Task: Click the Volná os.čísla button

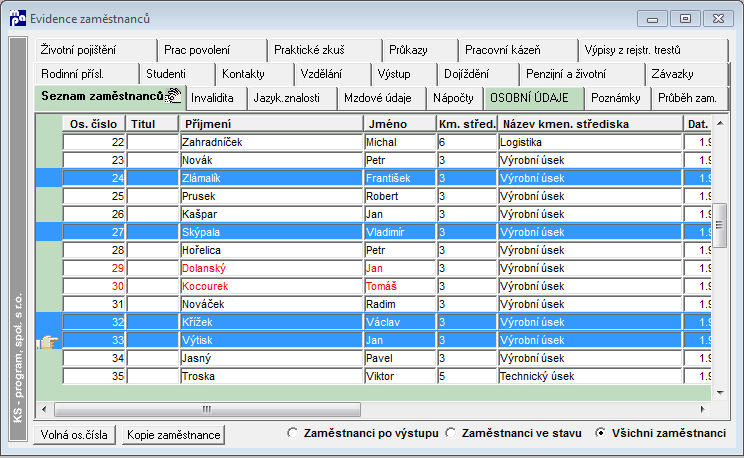Action: pos(74,435)
